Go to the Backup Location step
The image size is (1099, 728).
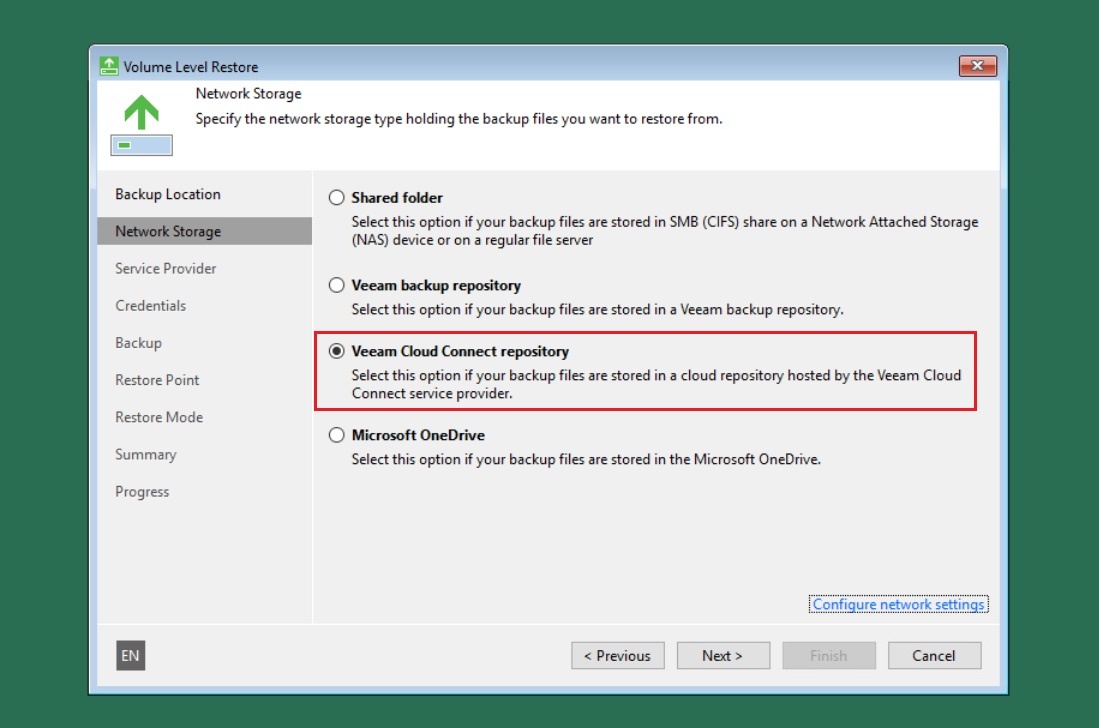[x=168, y=194]
